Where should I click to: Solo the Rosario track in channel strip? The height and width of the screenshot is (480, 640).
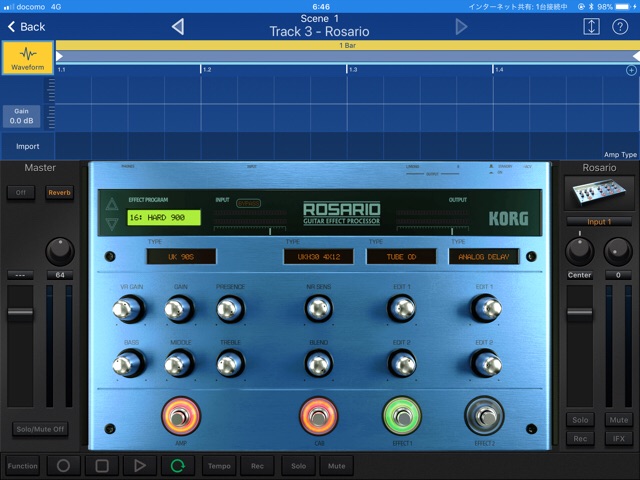pyautogui.click(x=580, y=420)
